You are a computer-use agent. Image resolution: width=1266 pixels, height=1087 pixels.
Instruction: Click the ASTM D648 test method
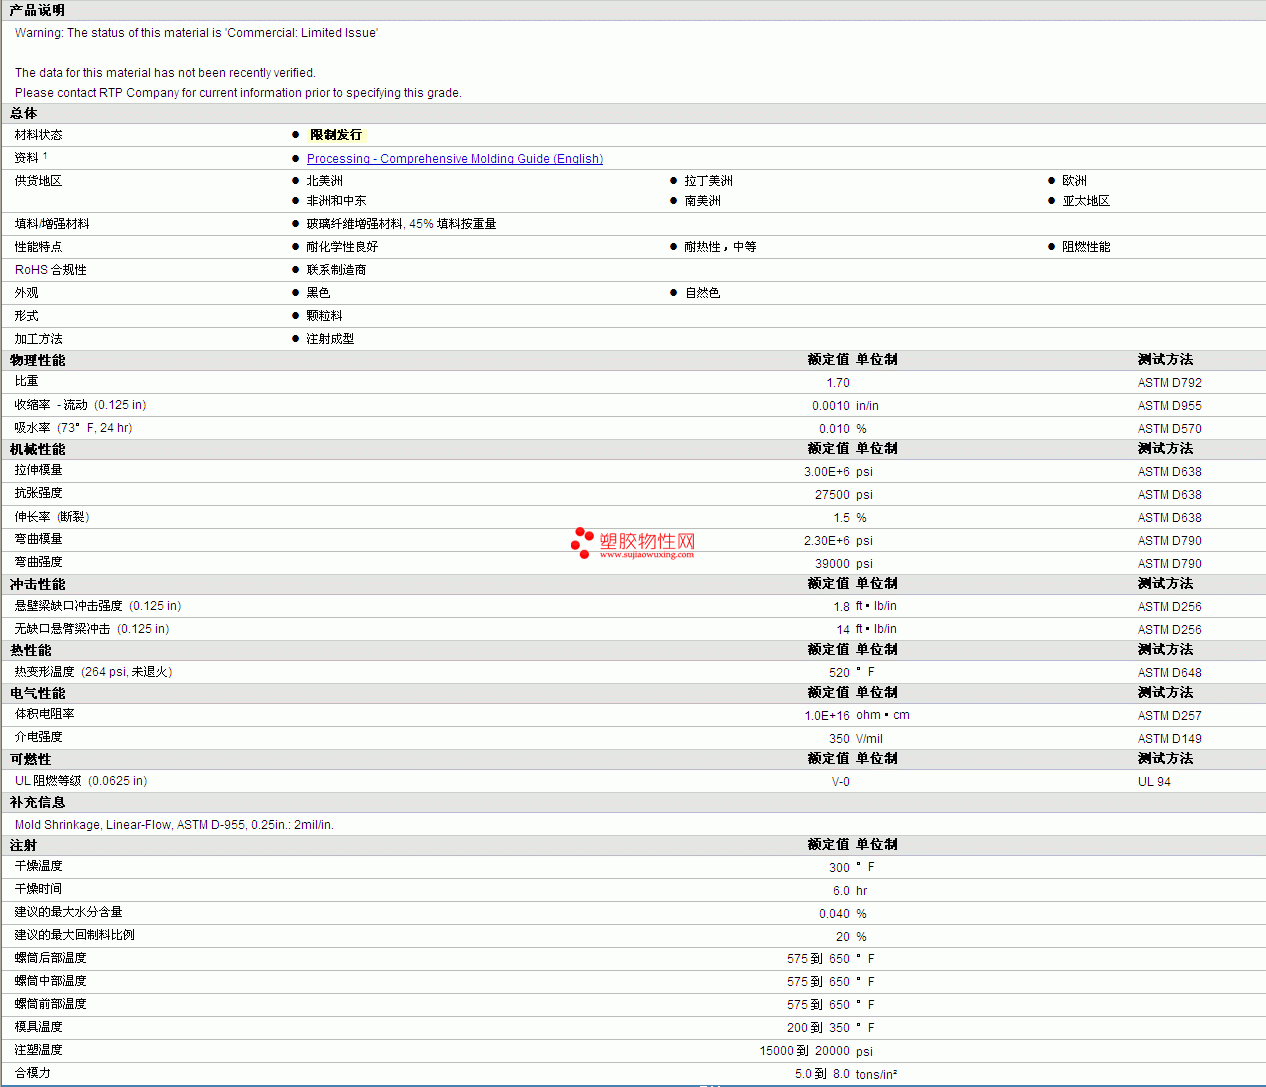tap(1170, 673)
